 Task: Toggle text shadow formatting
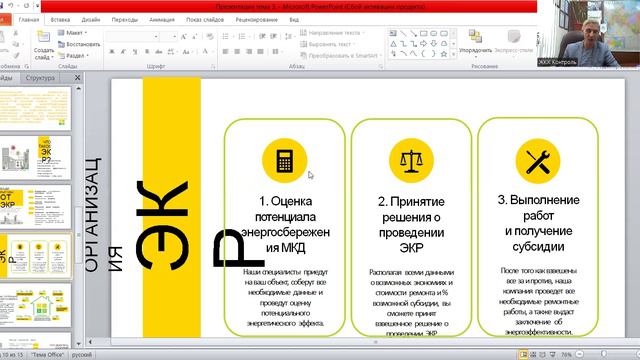click(x=147, y=52)
